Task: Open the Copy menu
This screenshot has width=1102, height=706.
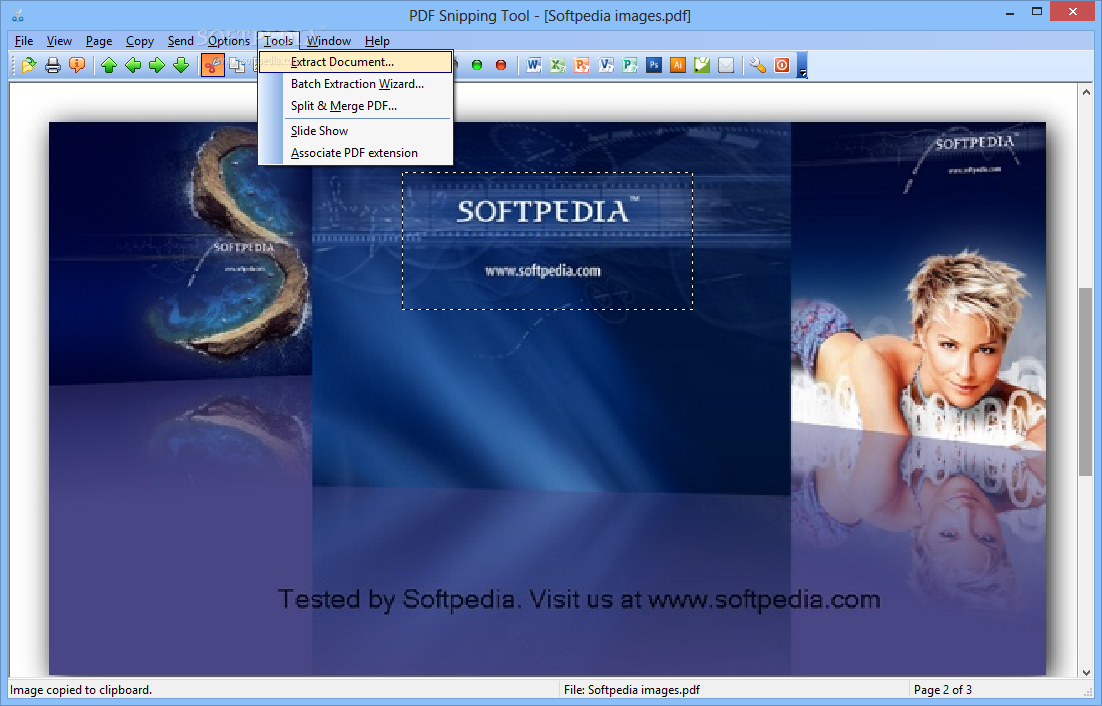Action: (x=140, y=41)
